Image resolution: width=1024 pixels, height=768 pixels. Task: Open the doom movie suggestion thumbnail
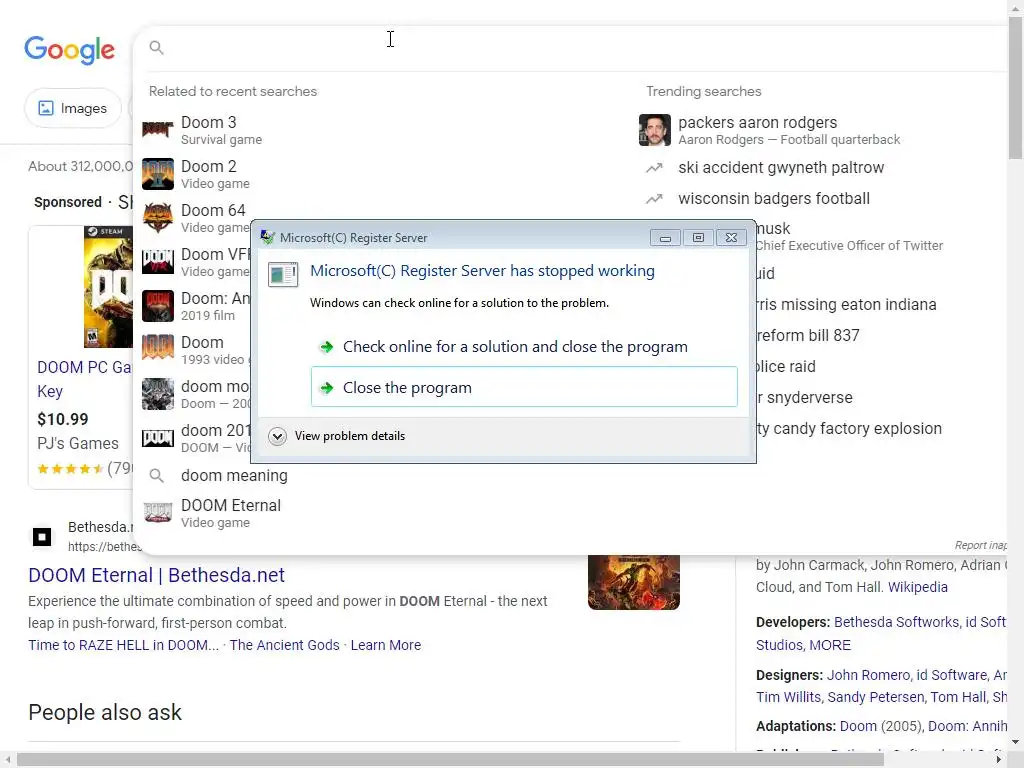point(158,393)
